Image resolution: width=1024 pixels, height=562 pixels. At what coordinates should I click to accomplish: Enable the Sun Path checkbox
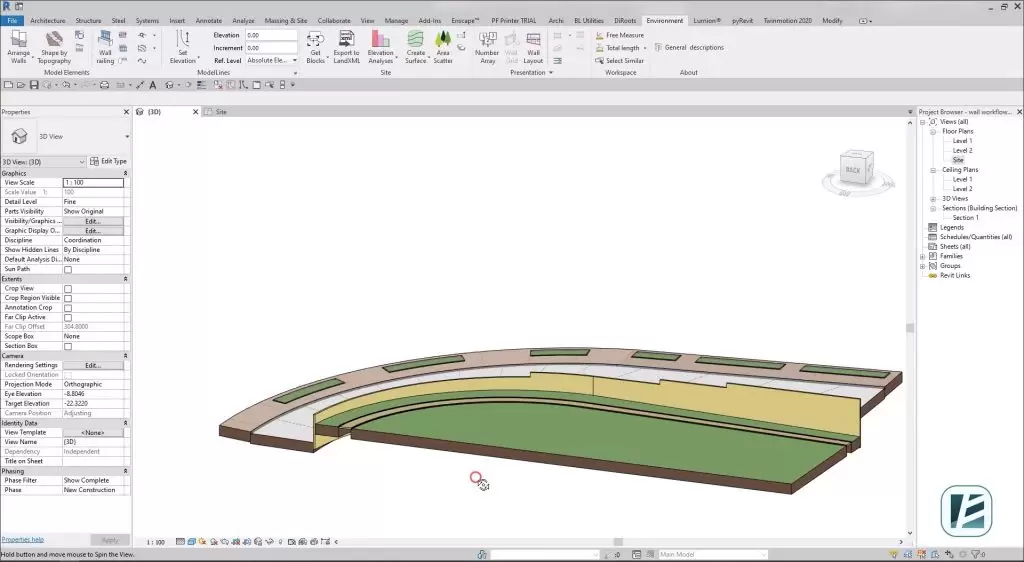coord(68,269)
